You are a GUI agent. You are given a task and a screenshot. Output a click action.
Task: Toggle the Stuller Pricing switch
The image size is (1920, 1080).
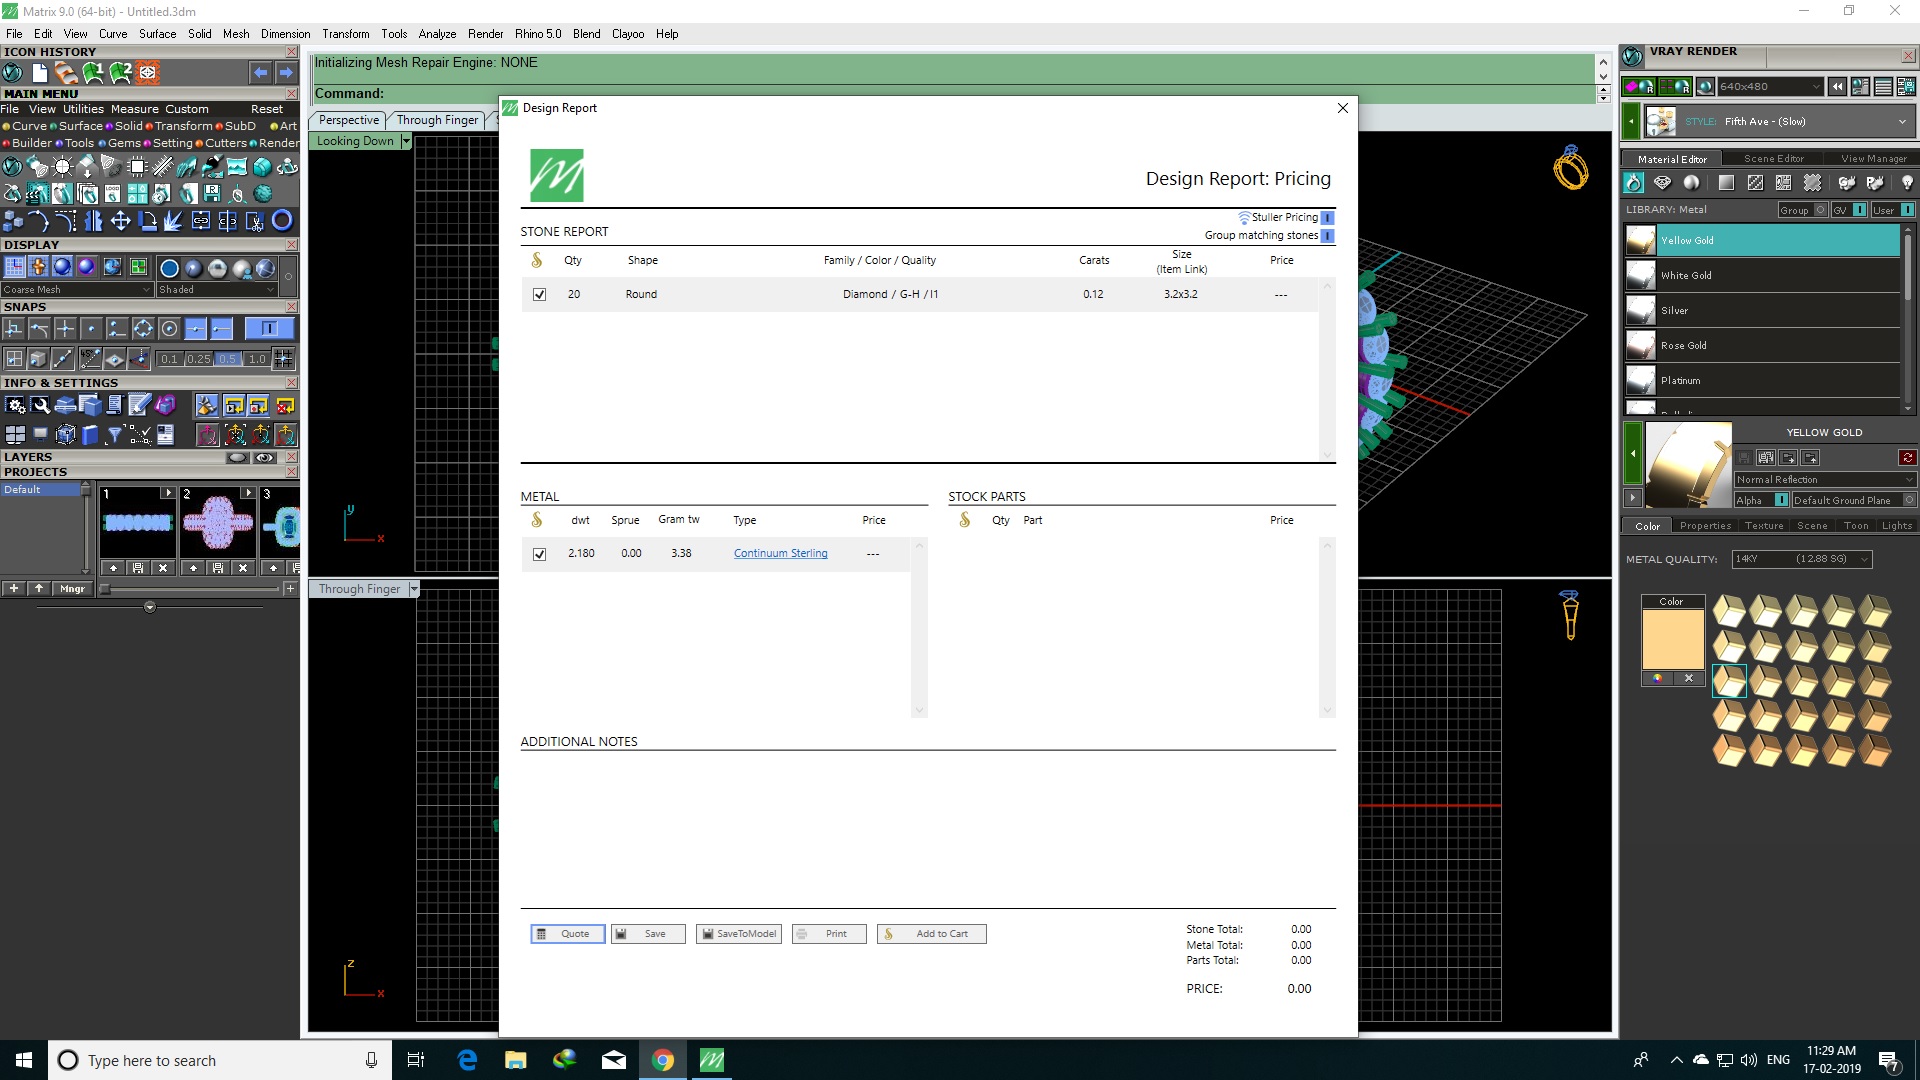click(1327, 218)
